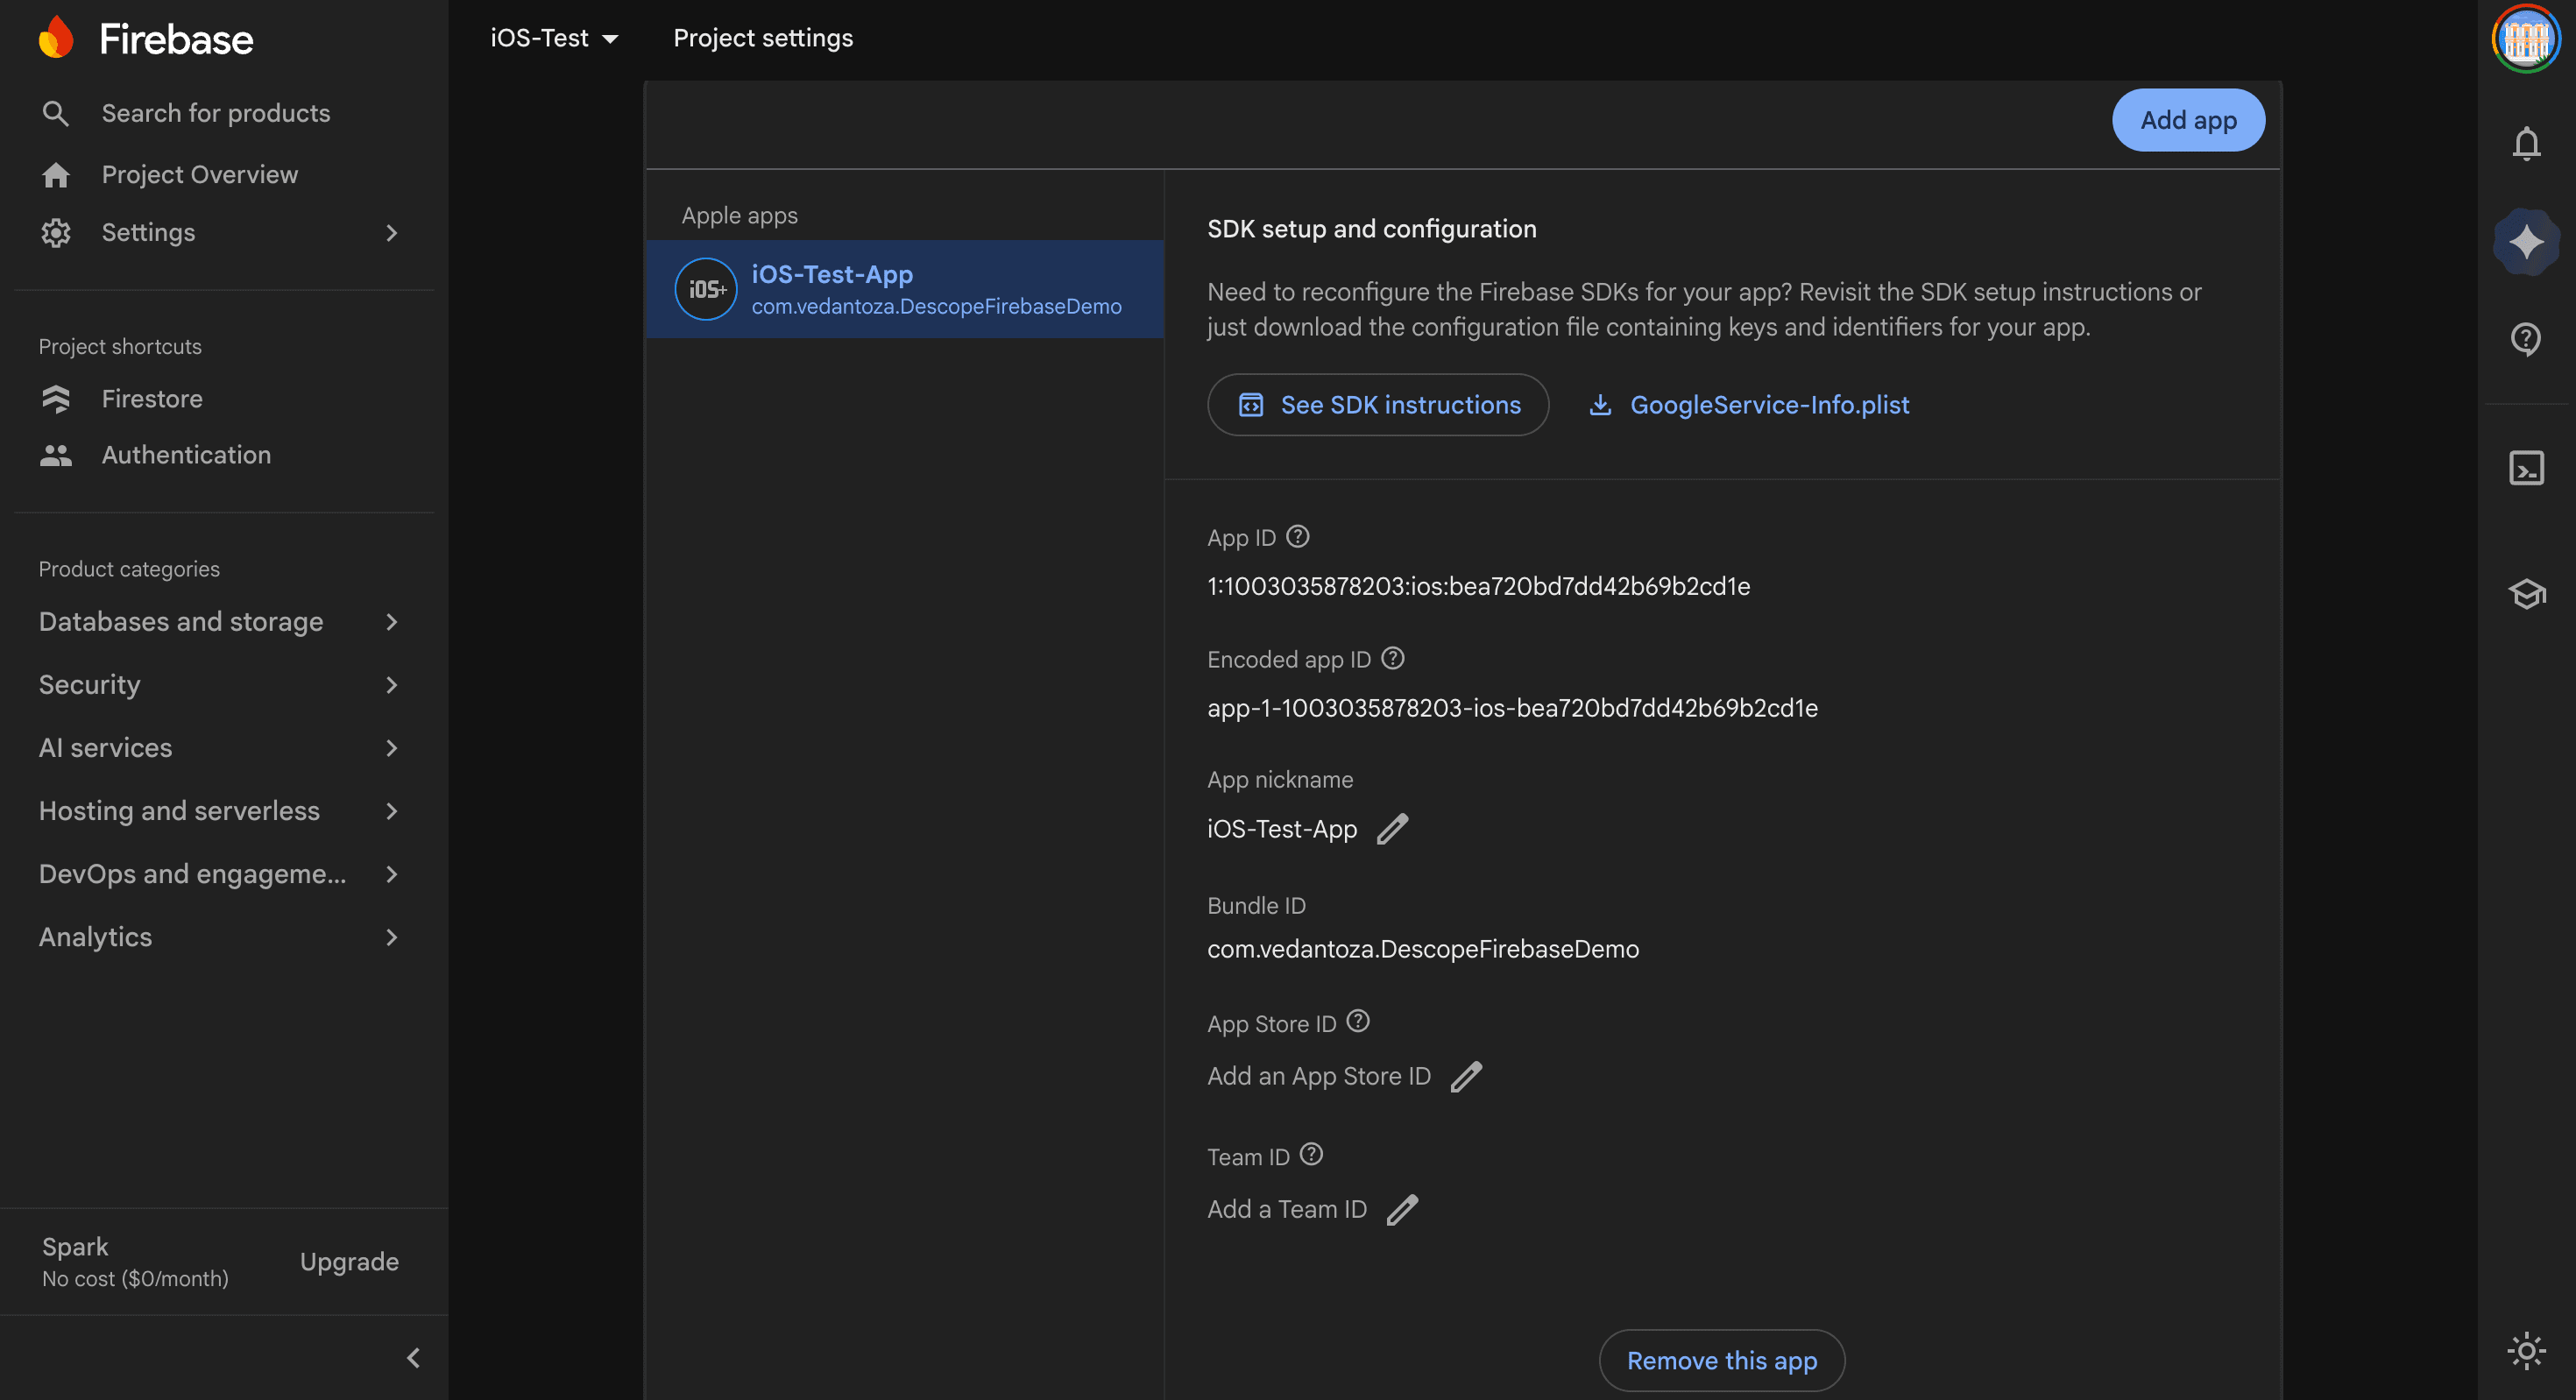Screen dimensions: 2576x1400
Task: Click the Encoded app ID help icon
Action: pos(1392,658)
